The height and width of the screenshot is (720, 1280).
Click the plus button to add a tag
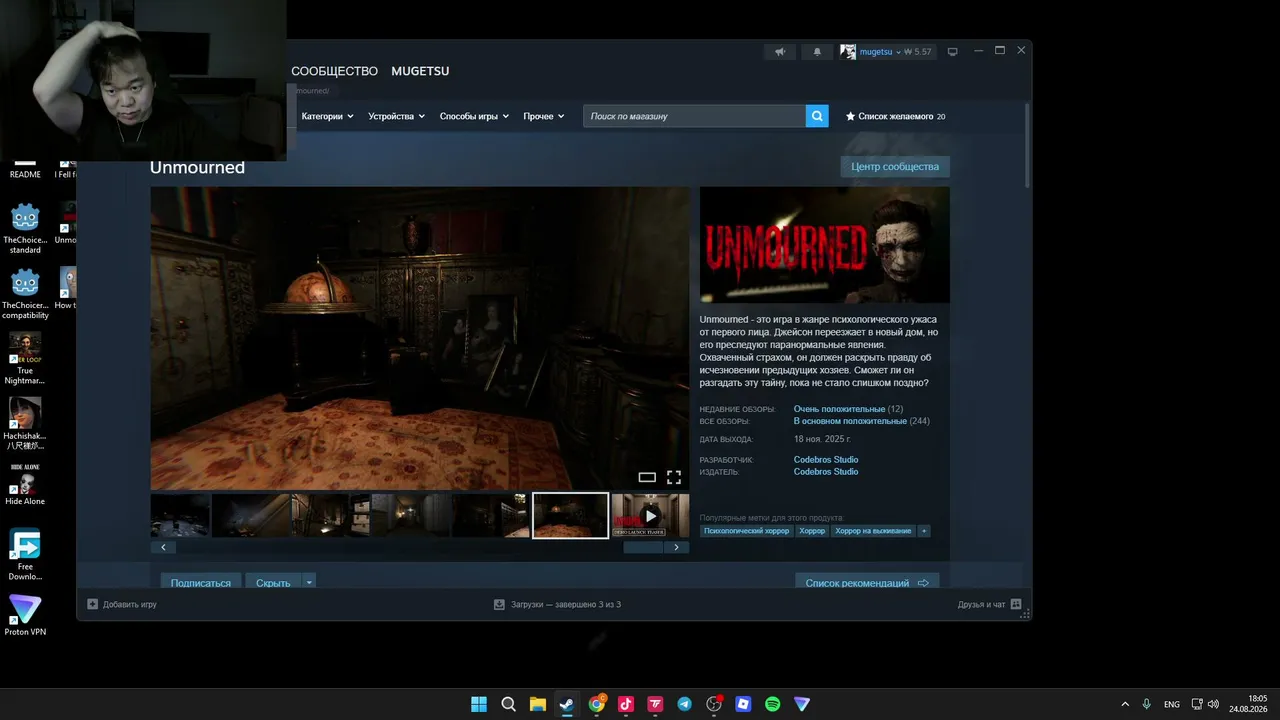point(924,531)
